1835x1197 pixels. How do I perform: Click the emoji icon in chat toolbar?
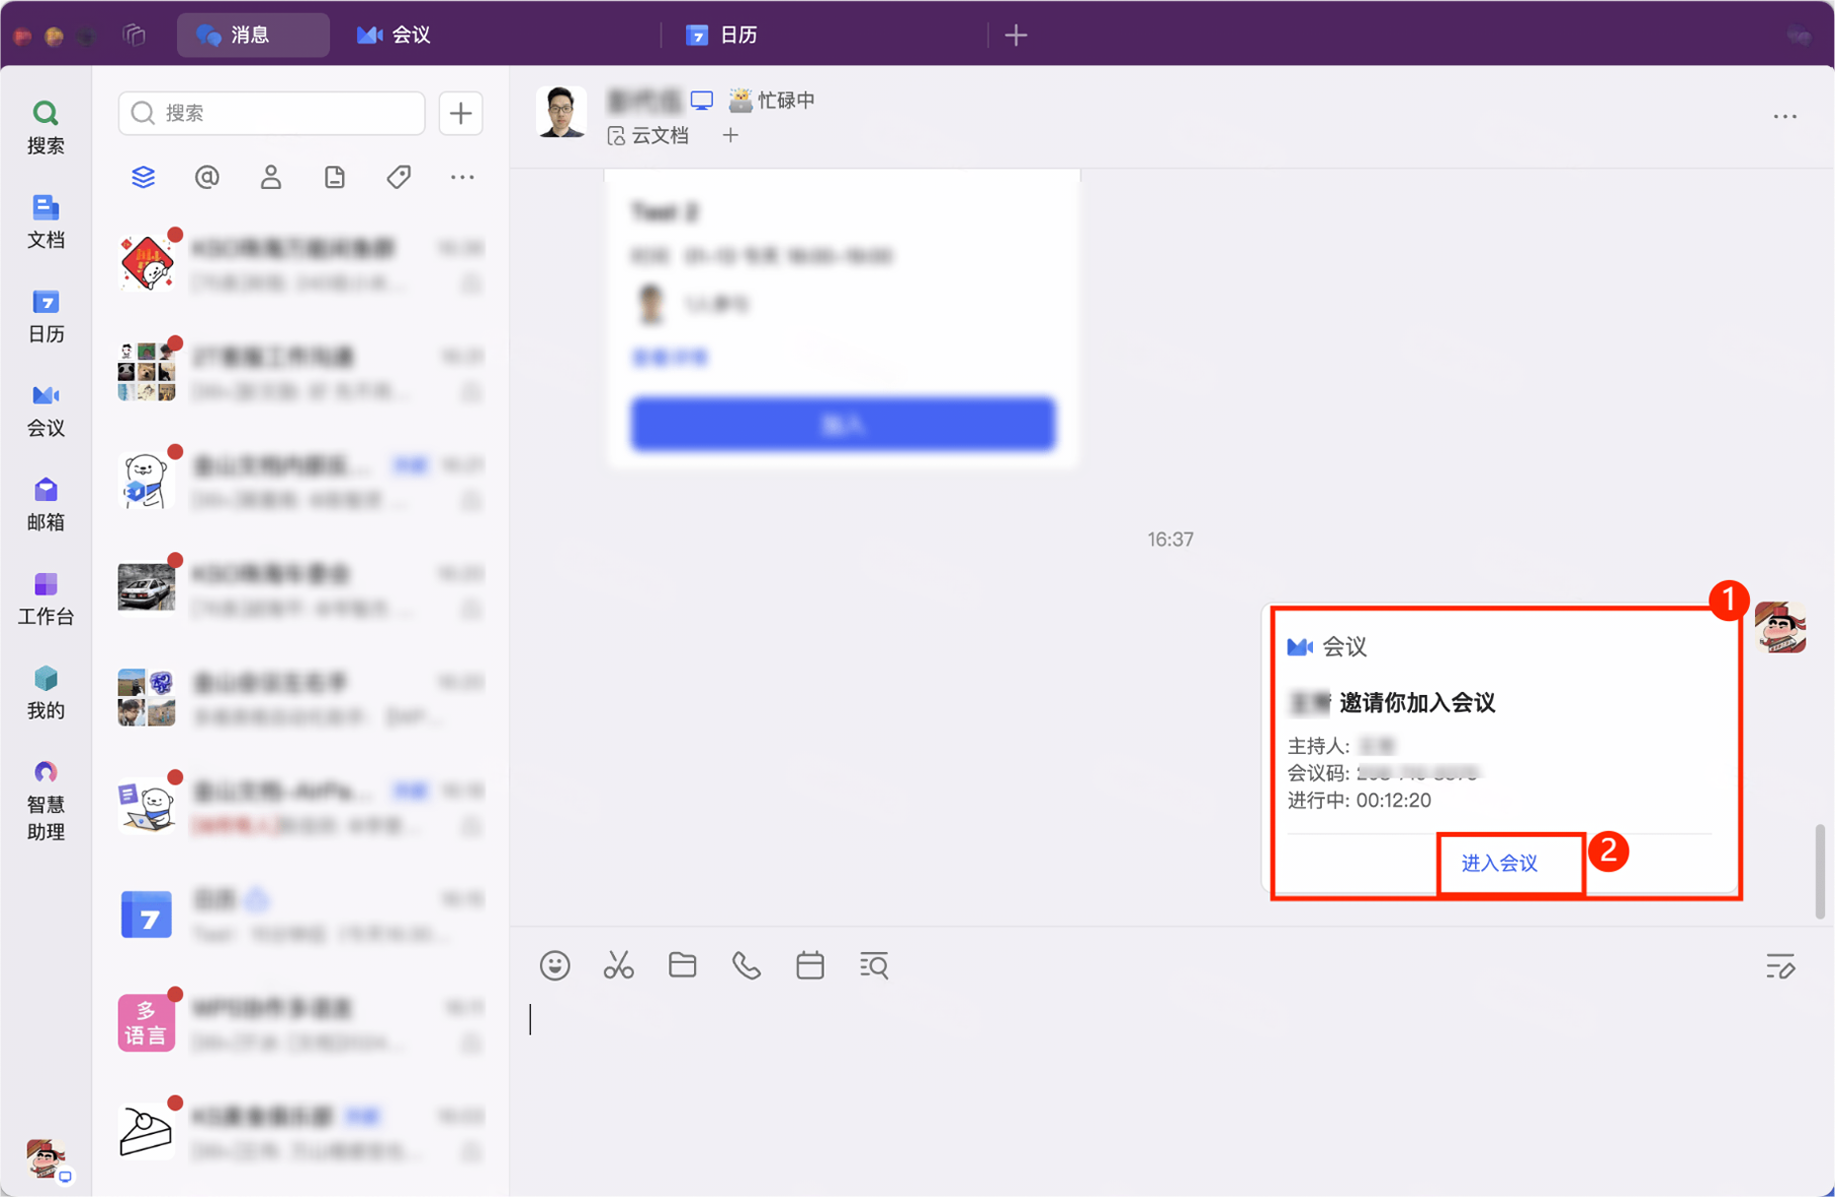[555, 965]
